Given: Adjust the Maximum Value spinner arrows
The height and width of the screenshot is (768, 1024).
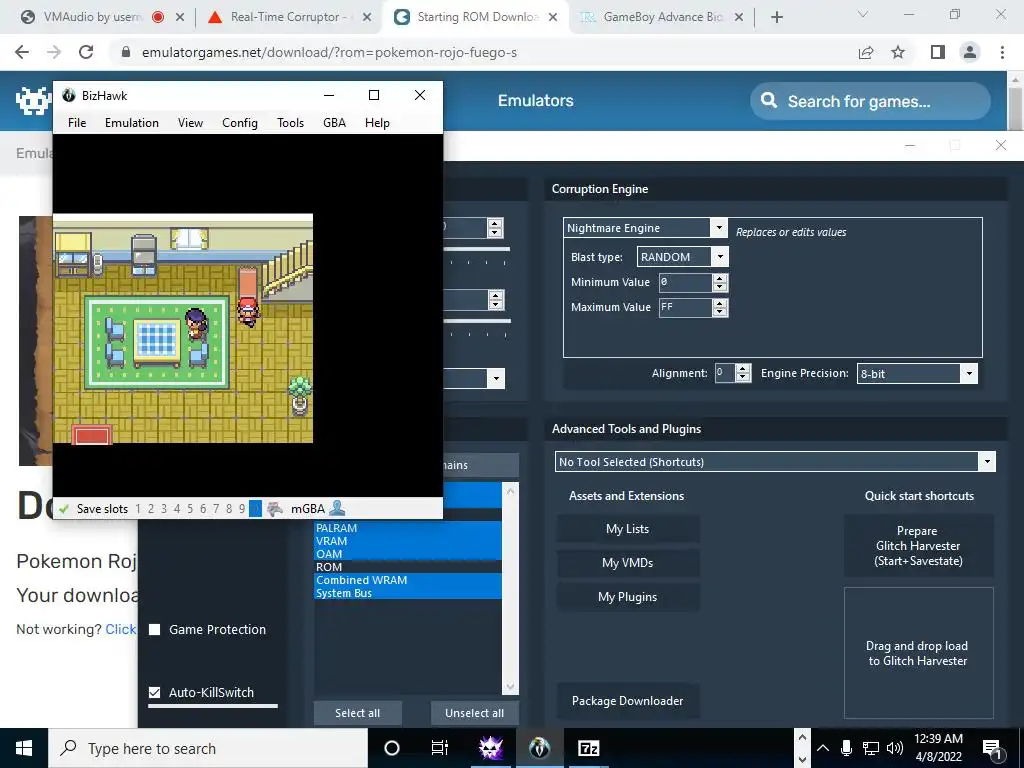Looking at the screenshot, I should 720,307.
